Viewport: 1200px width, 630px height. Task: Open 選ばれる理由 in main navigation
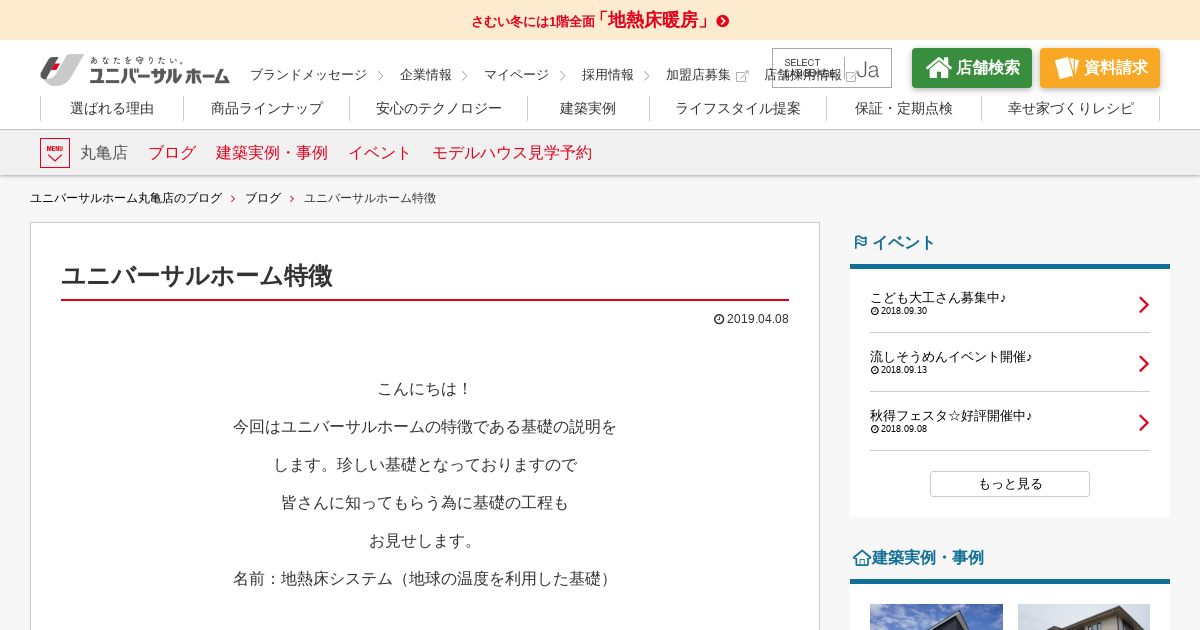click(x=112, y=108)
